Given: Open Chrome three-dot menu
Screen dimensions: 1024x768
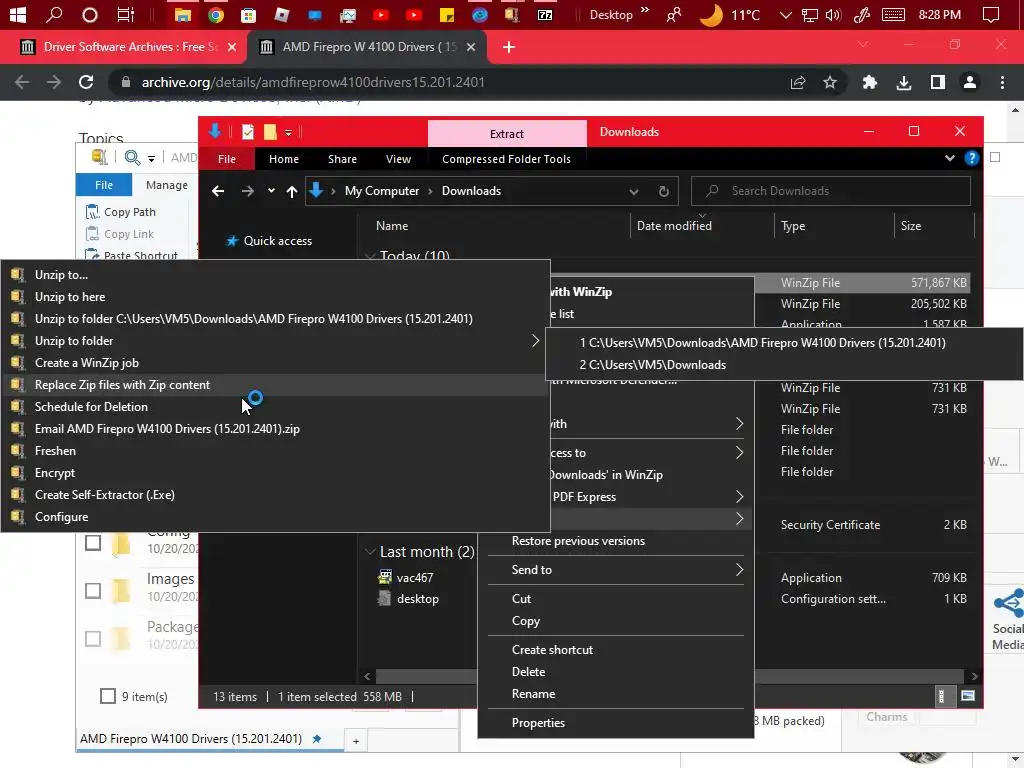Looking at the screenshot, I should 1002,82.
